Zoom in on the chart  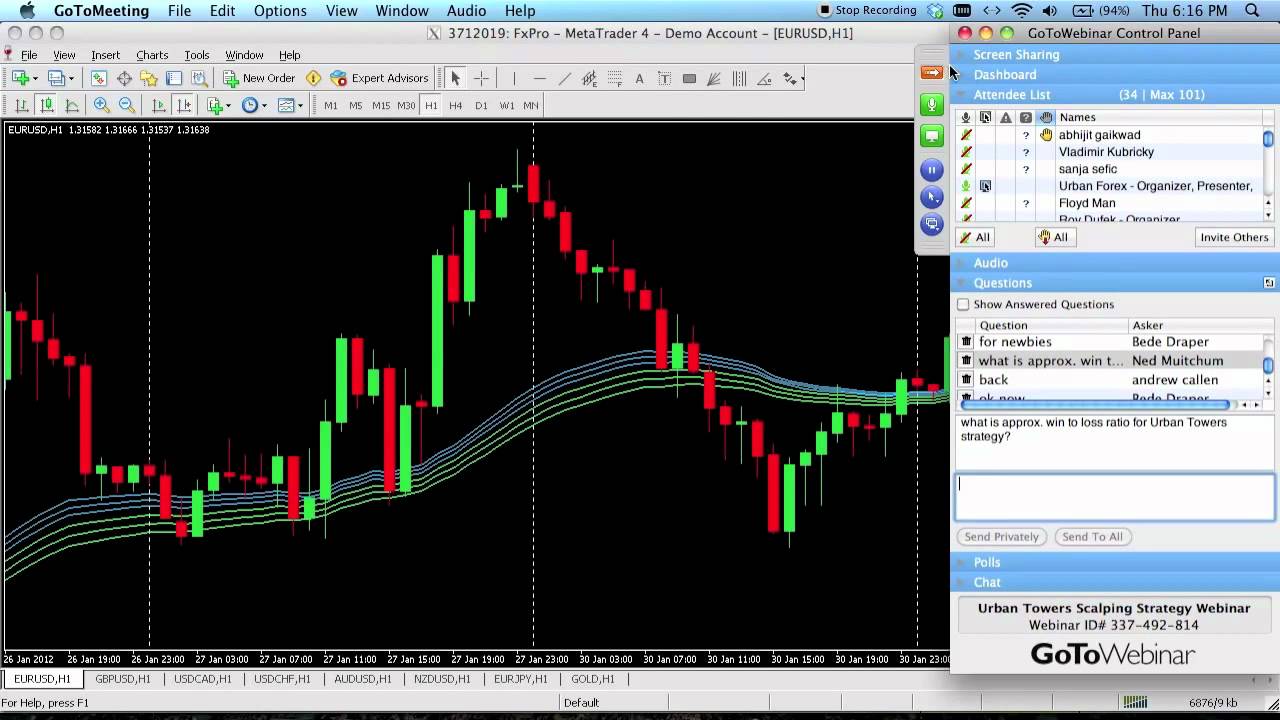click(101, 105)
